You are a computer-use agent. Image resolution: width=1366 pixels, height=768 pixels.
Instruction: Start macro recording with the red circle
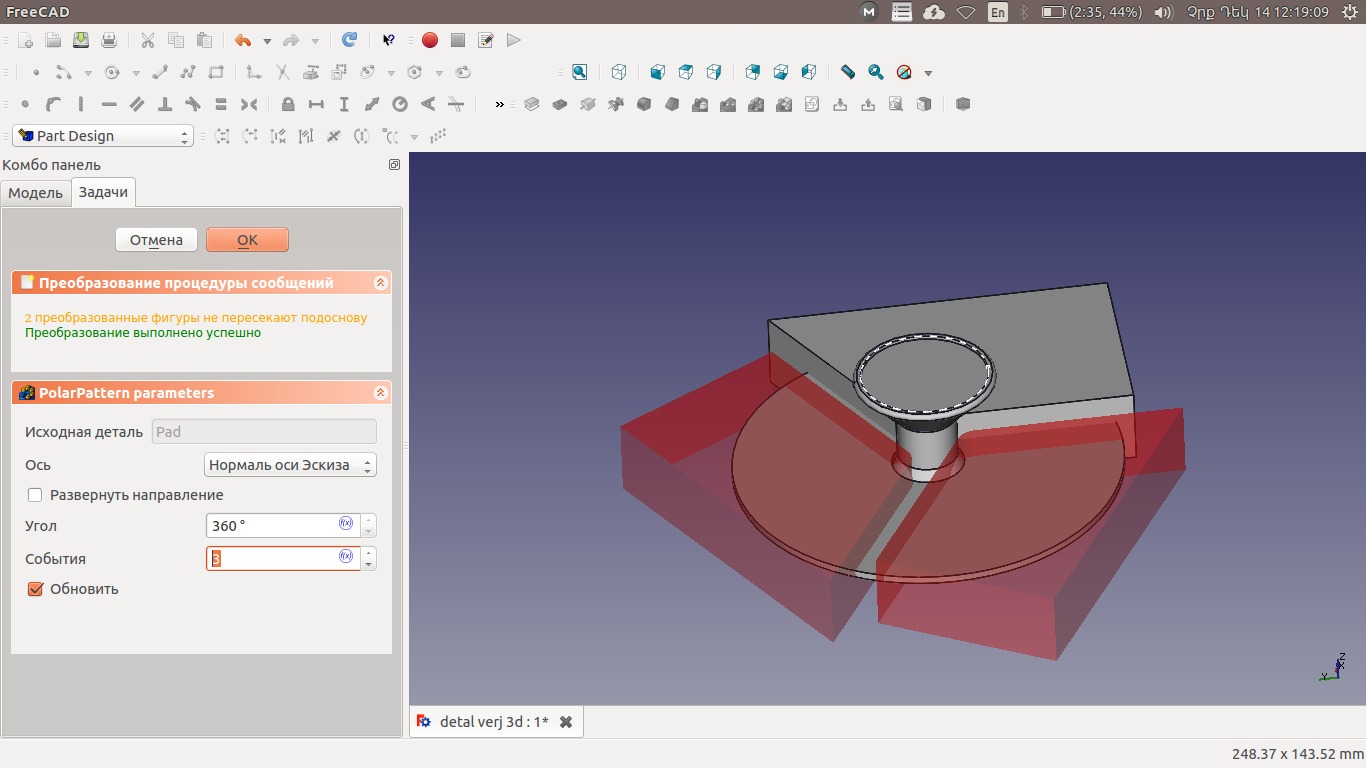click(x=430, y=40)
